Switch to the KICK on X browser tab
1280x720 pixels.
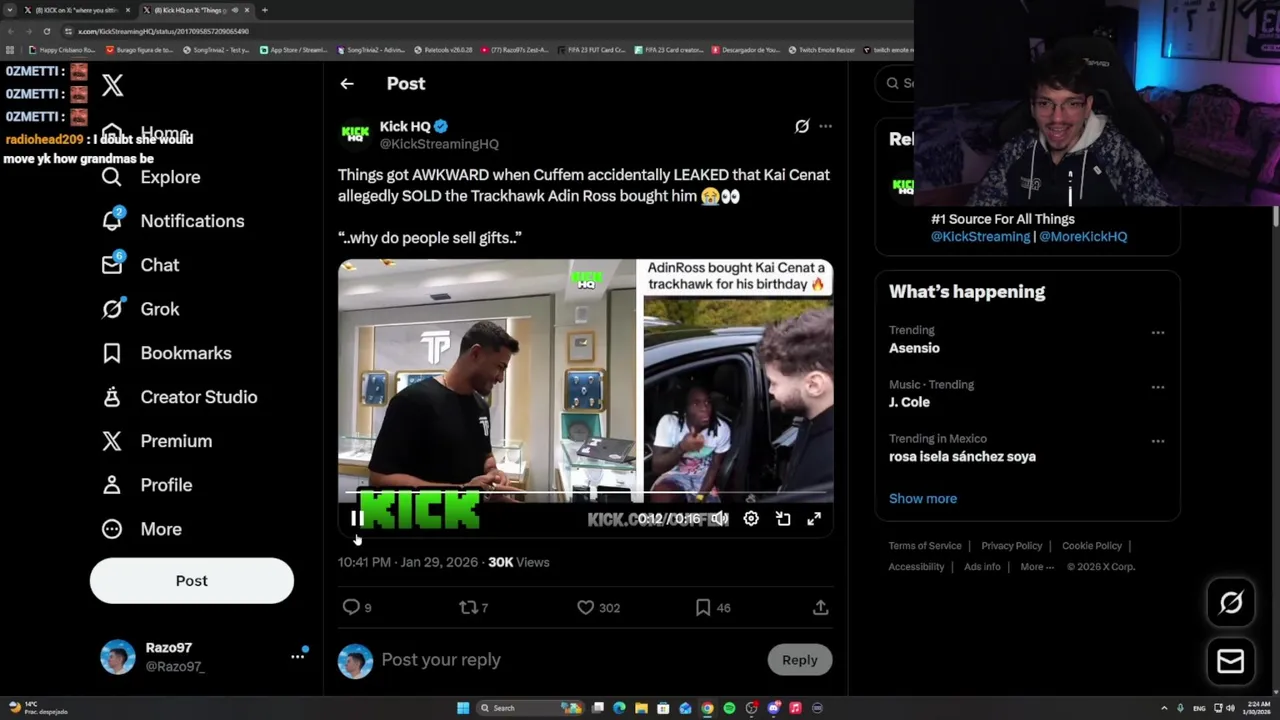click(78, 10)
